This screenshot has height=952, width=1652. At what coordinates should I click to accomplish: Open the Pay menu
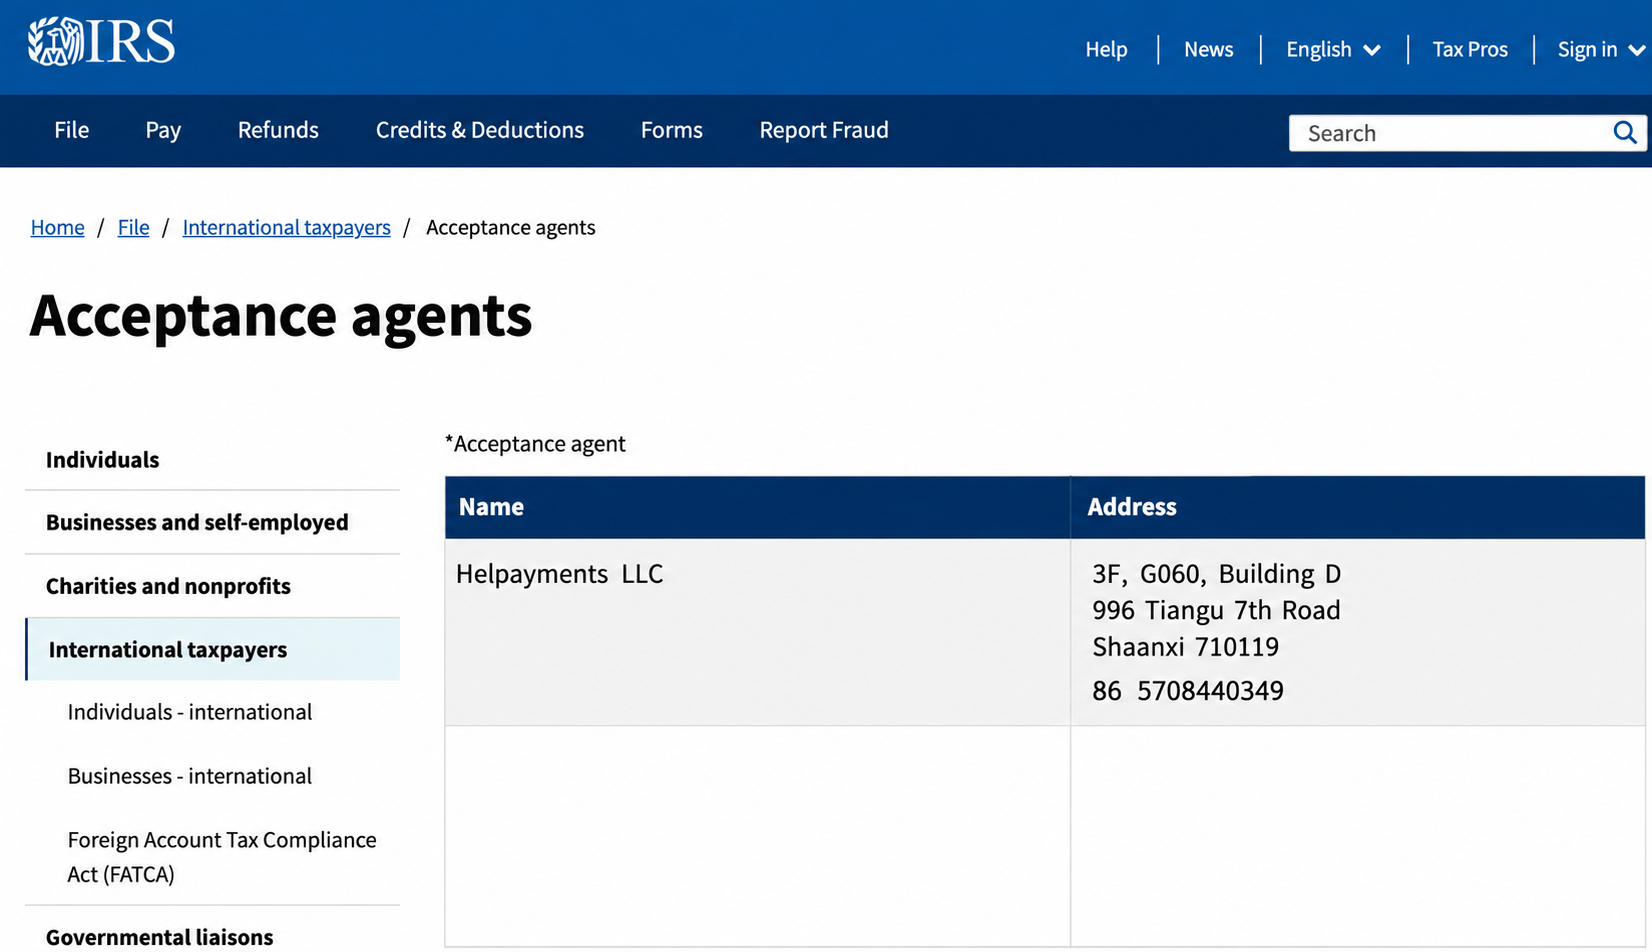tap(163, 130)
